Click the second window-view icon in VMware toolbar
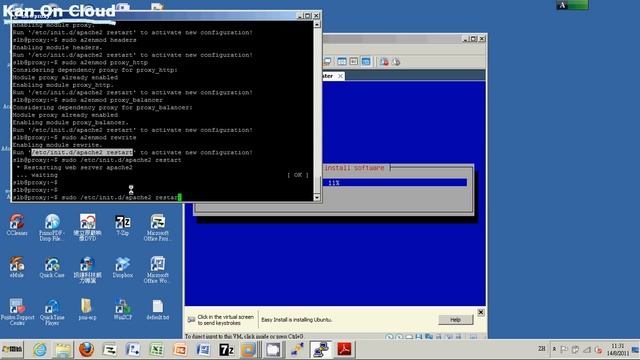Screen dimensions: 640x360 click(x=353, y=62)
